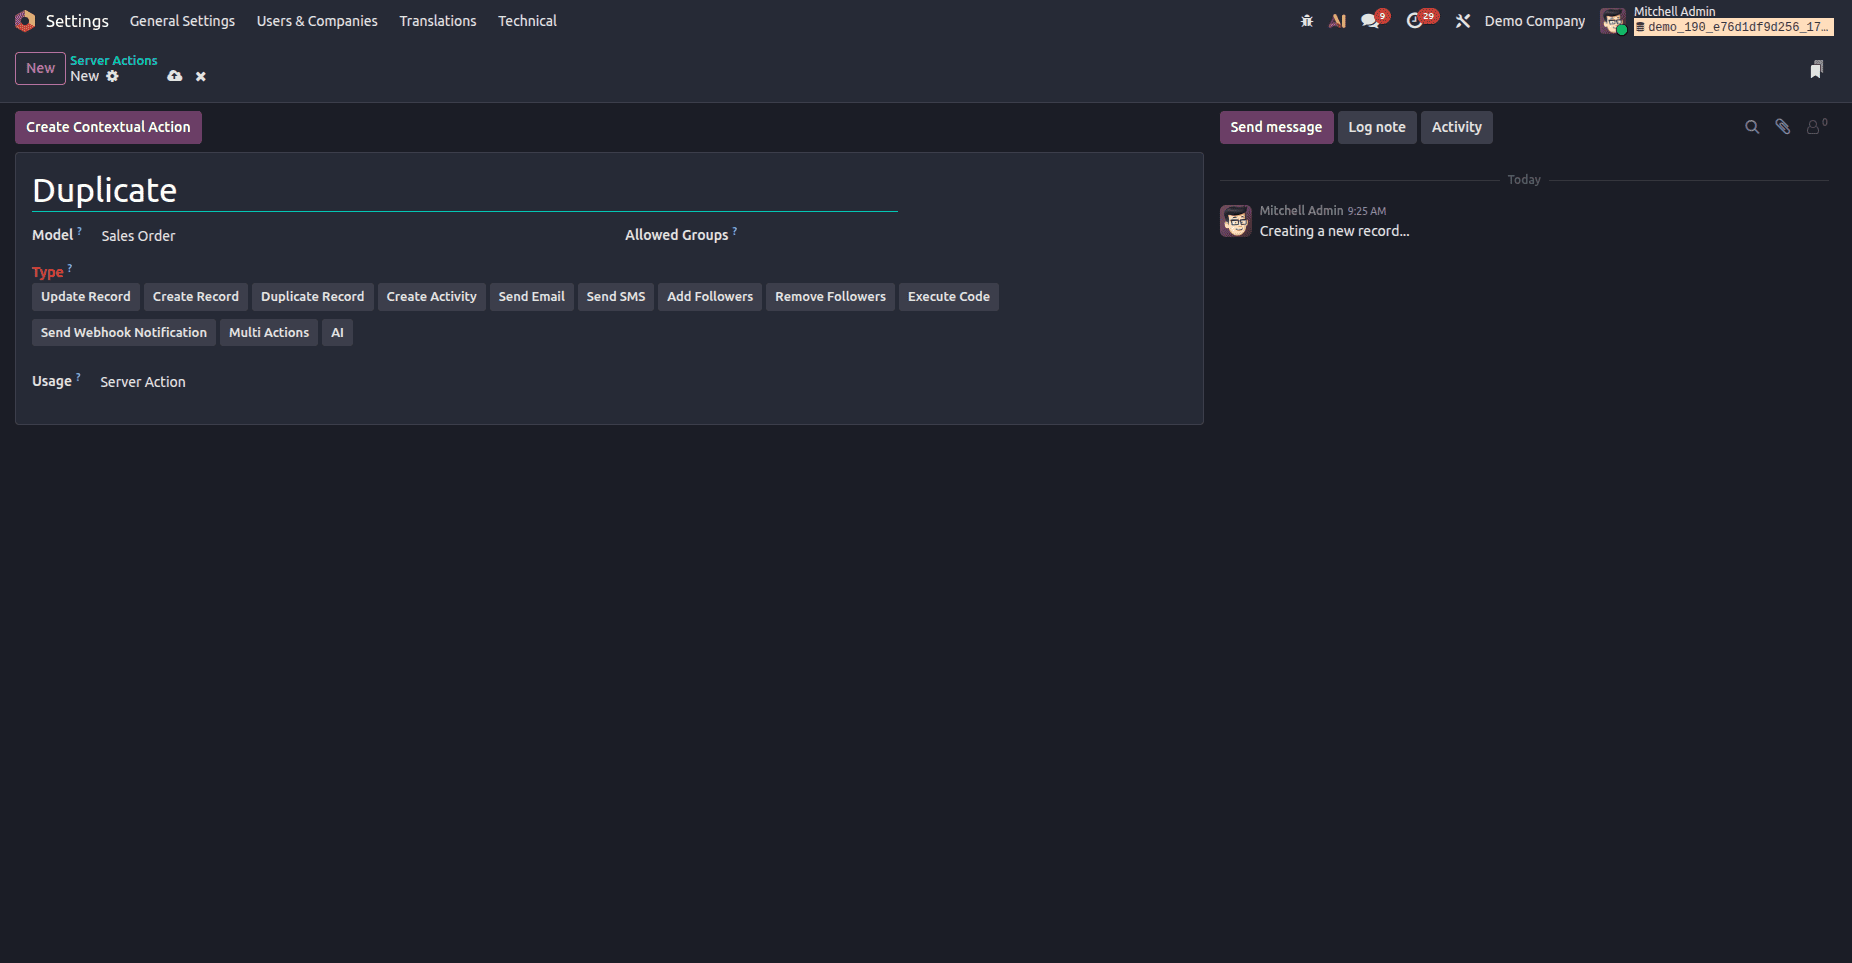Open the Translations menu

437,20
